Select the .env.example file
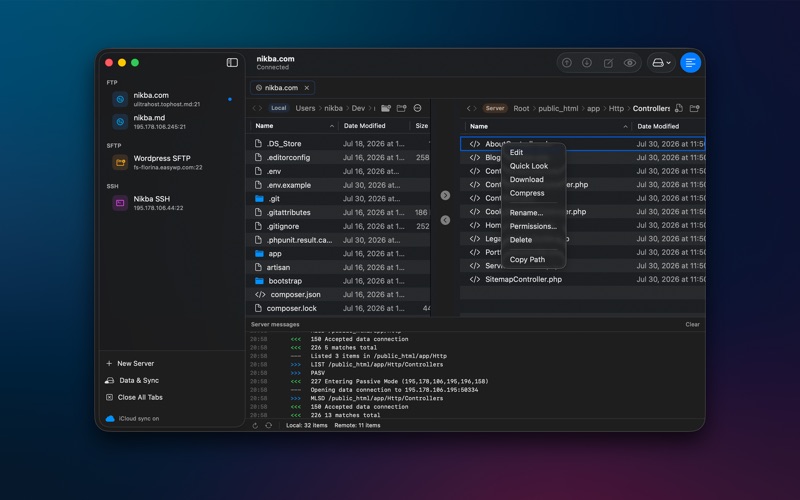The image size is (800, 500). point(340,185)
